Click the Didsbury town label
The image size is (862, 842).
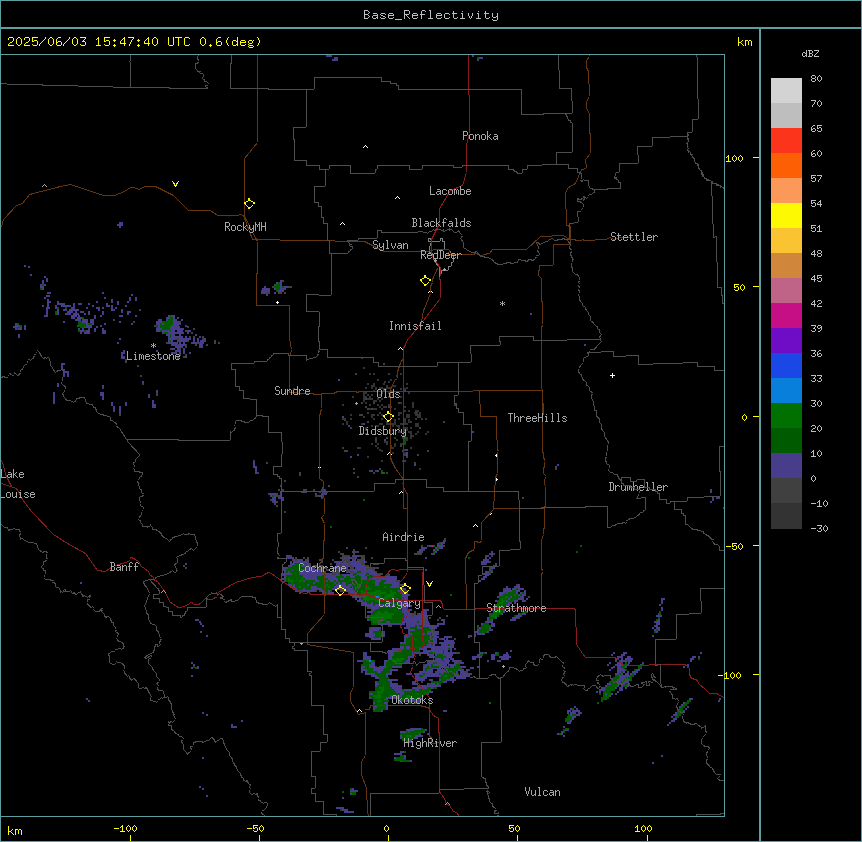[x=382, y=431]
